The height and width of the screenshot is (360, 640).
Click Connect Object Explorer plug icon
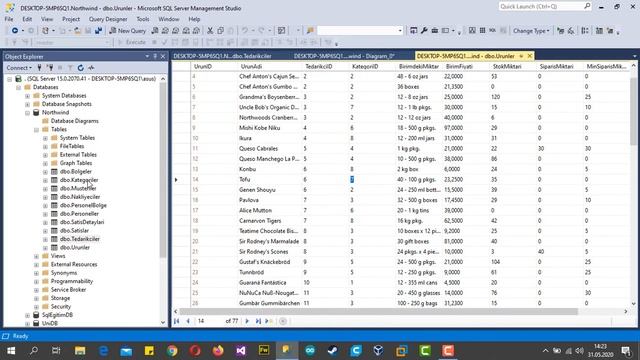pyautogui.click(x=39, y=68)
